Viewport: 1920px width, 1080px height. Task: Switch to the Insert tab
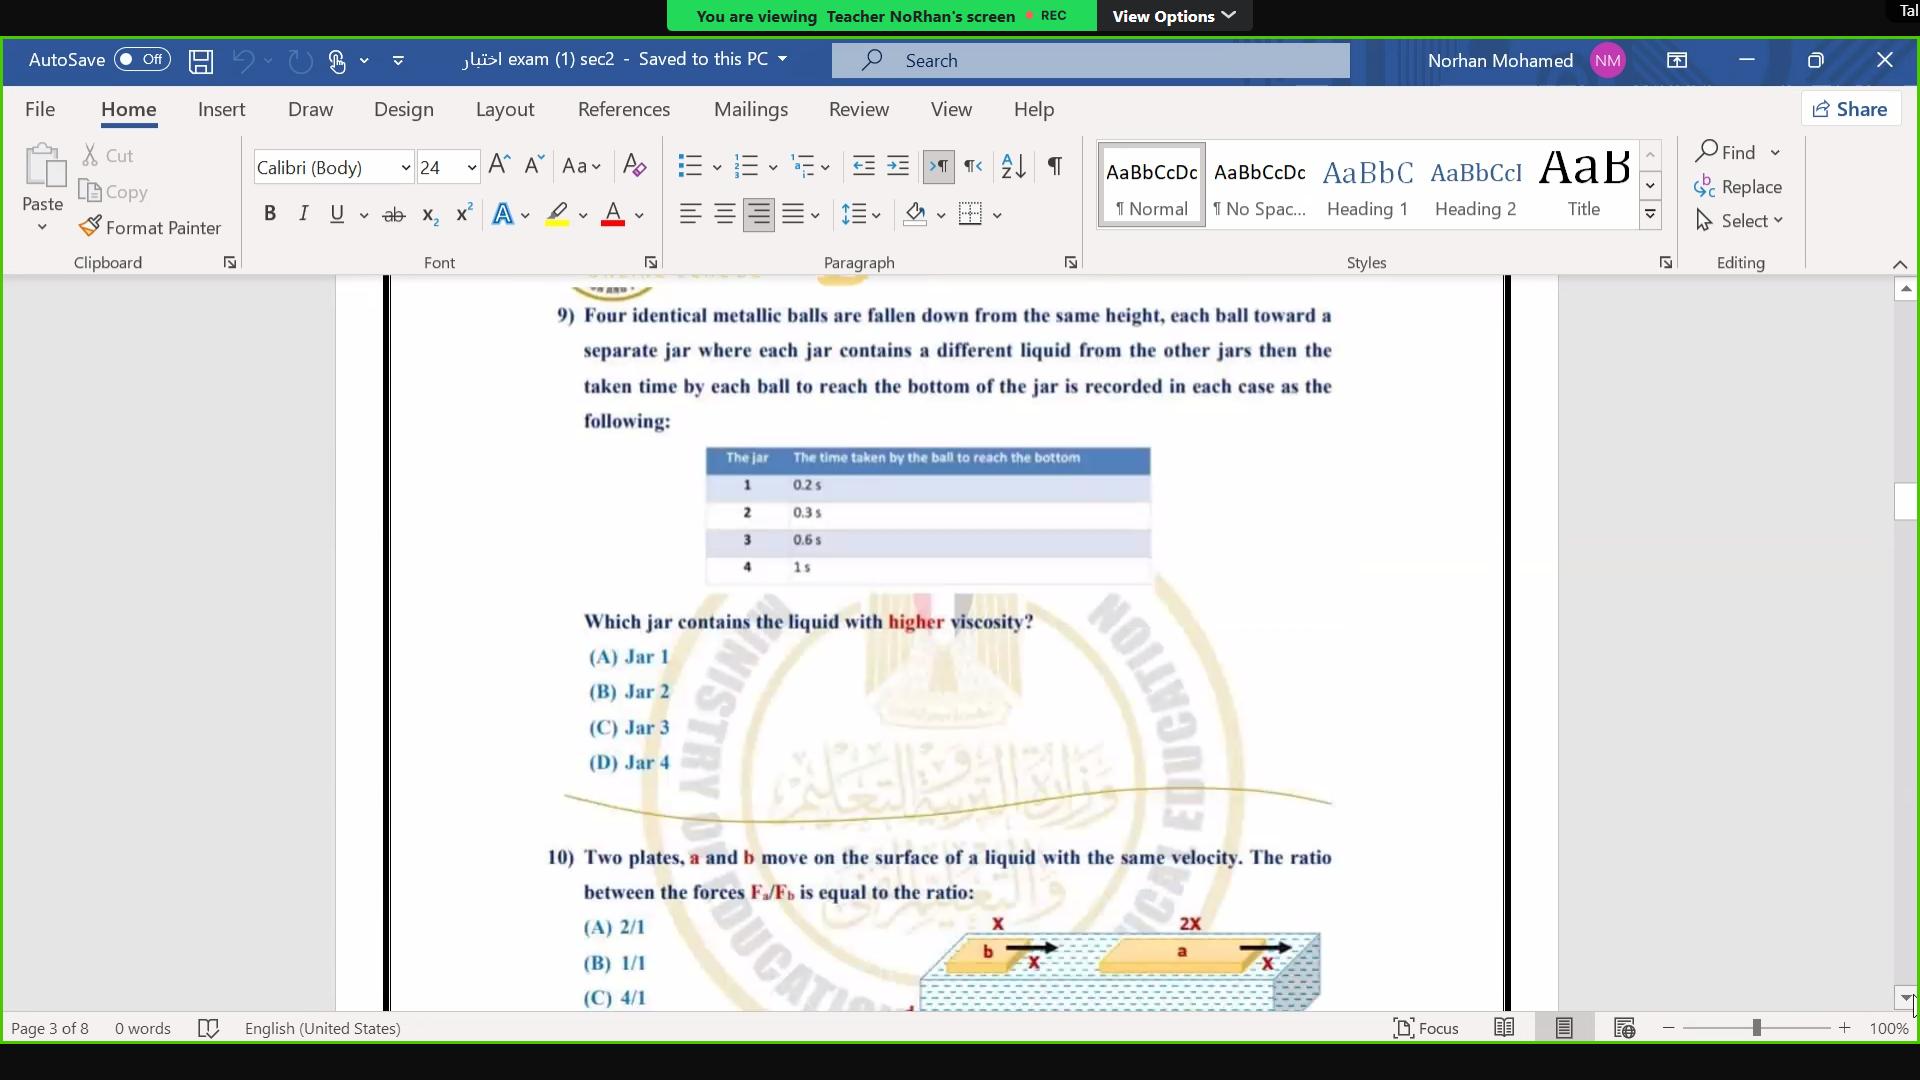point(221,110)
